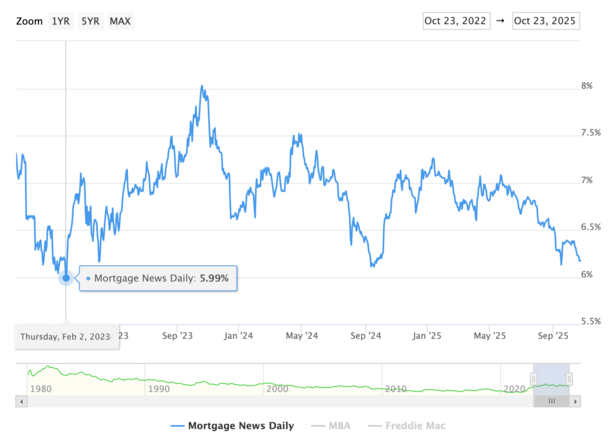610x438 pixels.
Task: Click the highlighted 5.99% data point marker
Action: pos(66,278)
